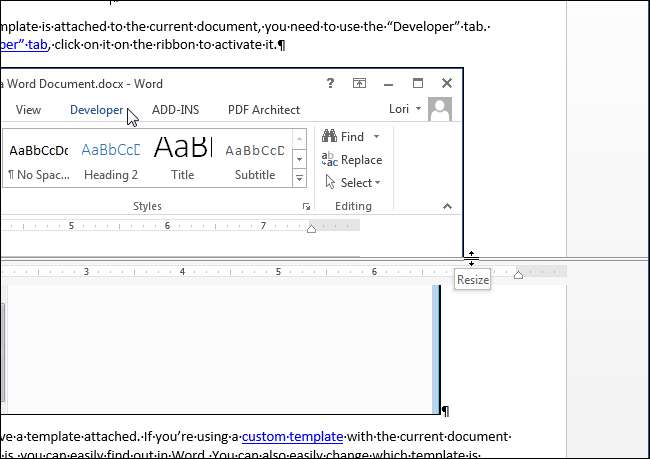Click the Replace icon in Editing
650x459 pixels.
pos(329,159)
